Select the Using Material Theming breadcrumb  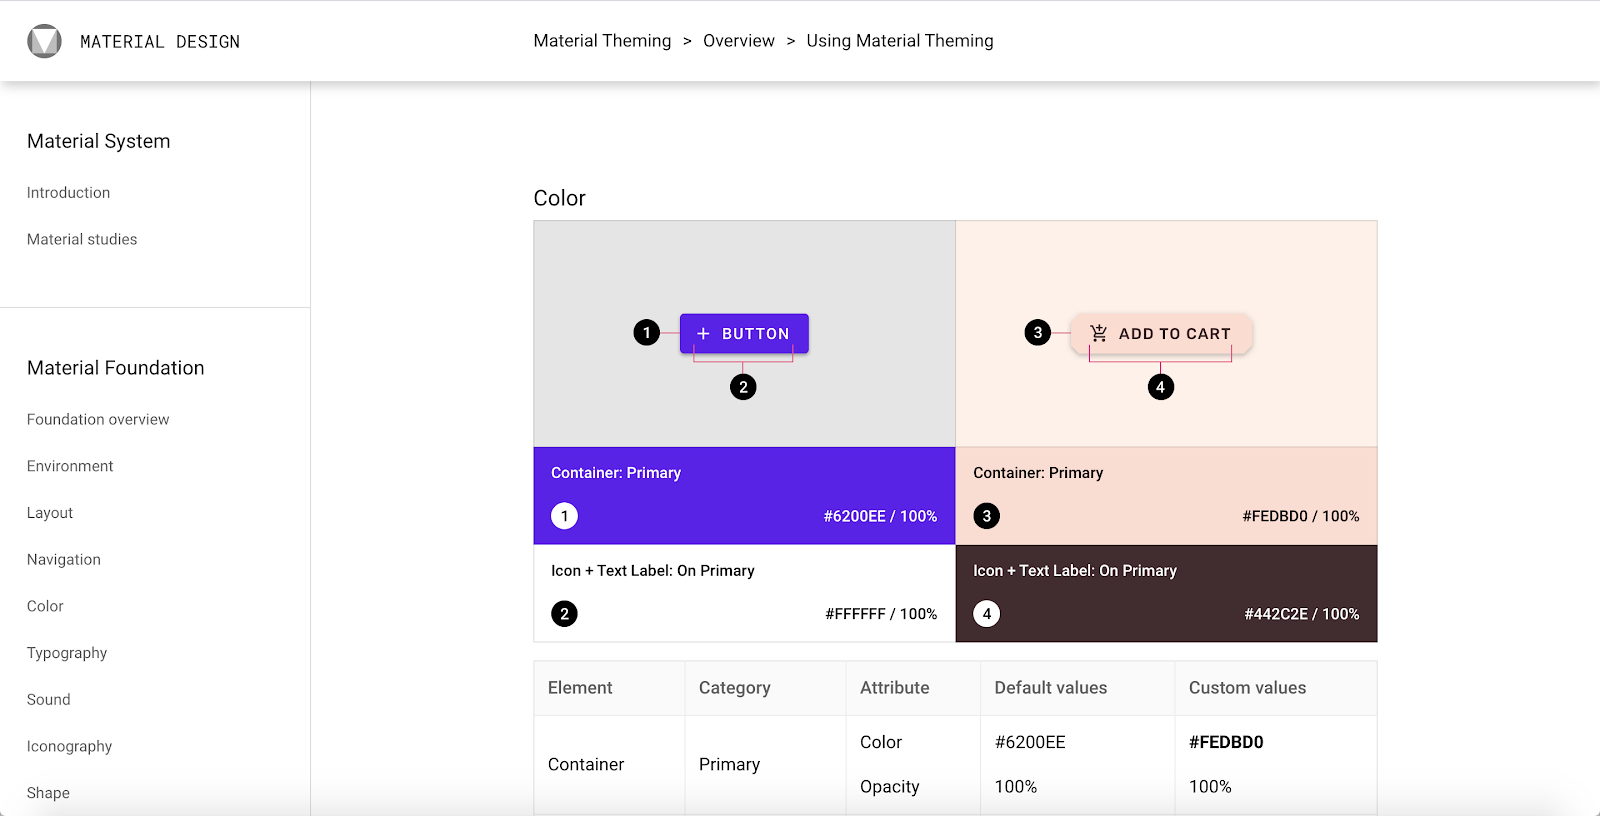[x=900, y=41]
